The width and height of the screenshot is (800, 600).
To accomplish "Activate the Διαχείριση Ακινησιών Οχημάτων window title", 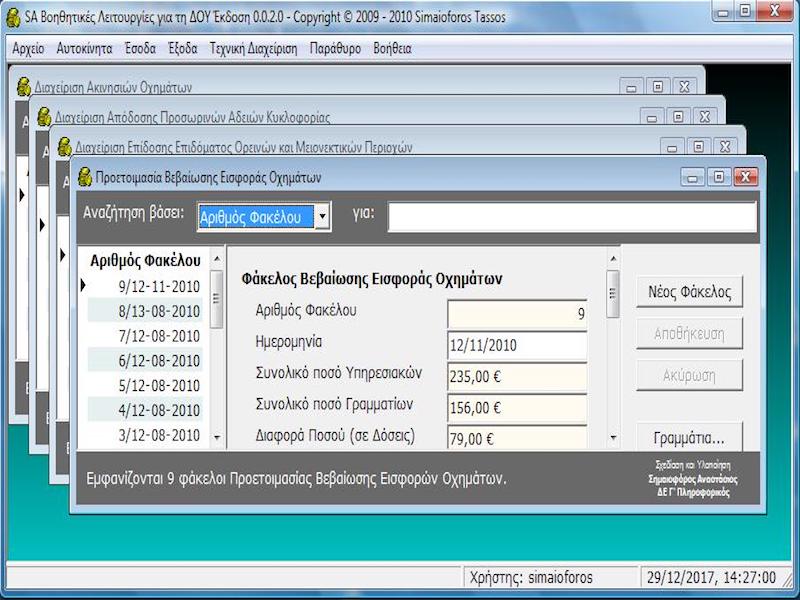I will point(113,87).
